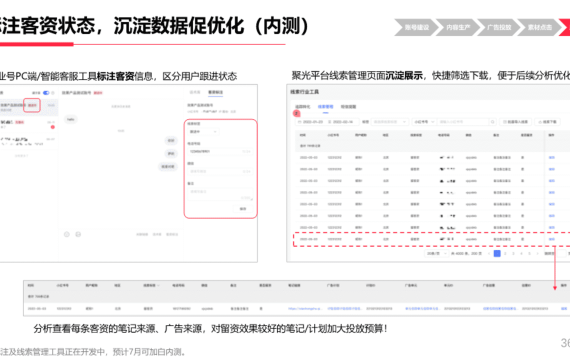Expand the lead status dropdown in the annotation form

tap(203, 132)
